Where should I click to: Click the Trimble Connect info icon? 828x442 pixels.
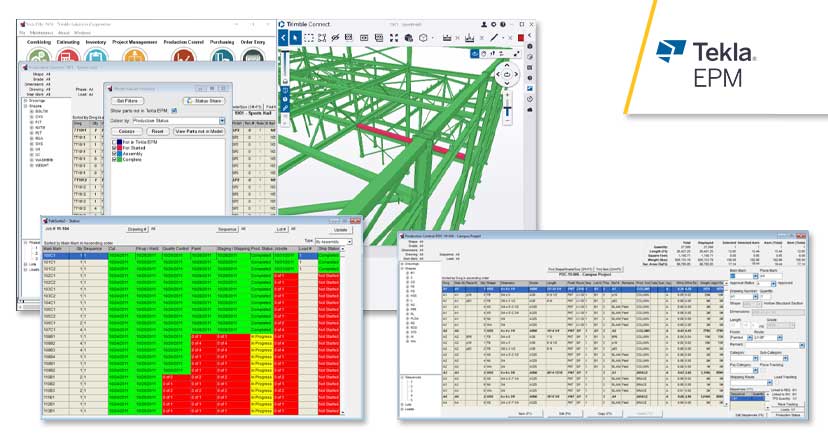[x=503, y=24]
